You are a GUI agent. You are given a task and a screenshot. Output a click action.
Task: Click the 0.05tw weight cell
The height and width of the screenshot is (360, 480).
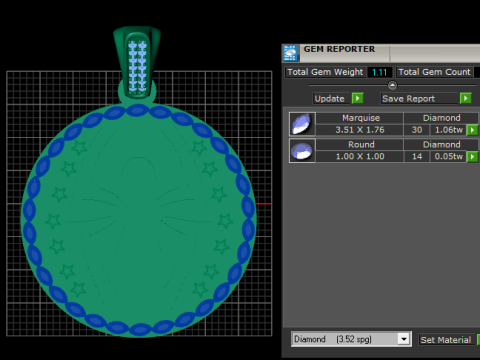[449, 156]
